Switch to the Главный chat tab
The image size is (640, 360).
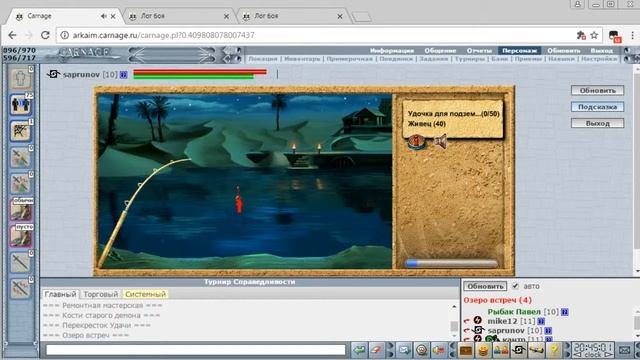tap(60, 294)
